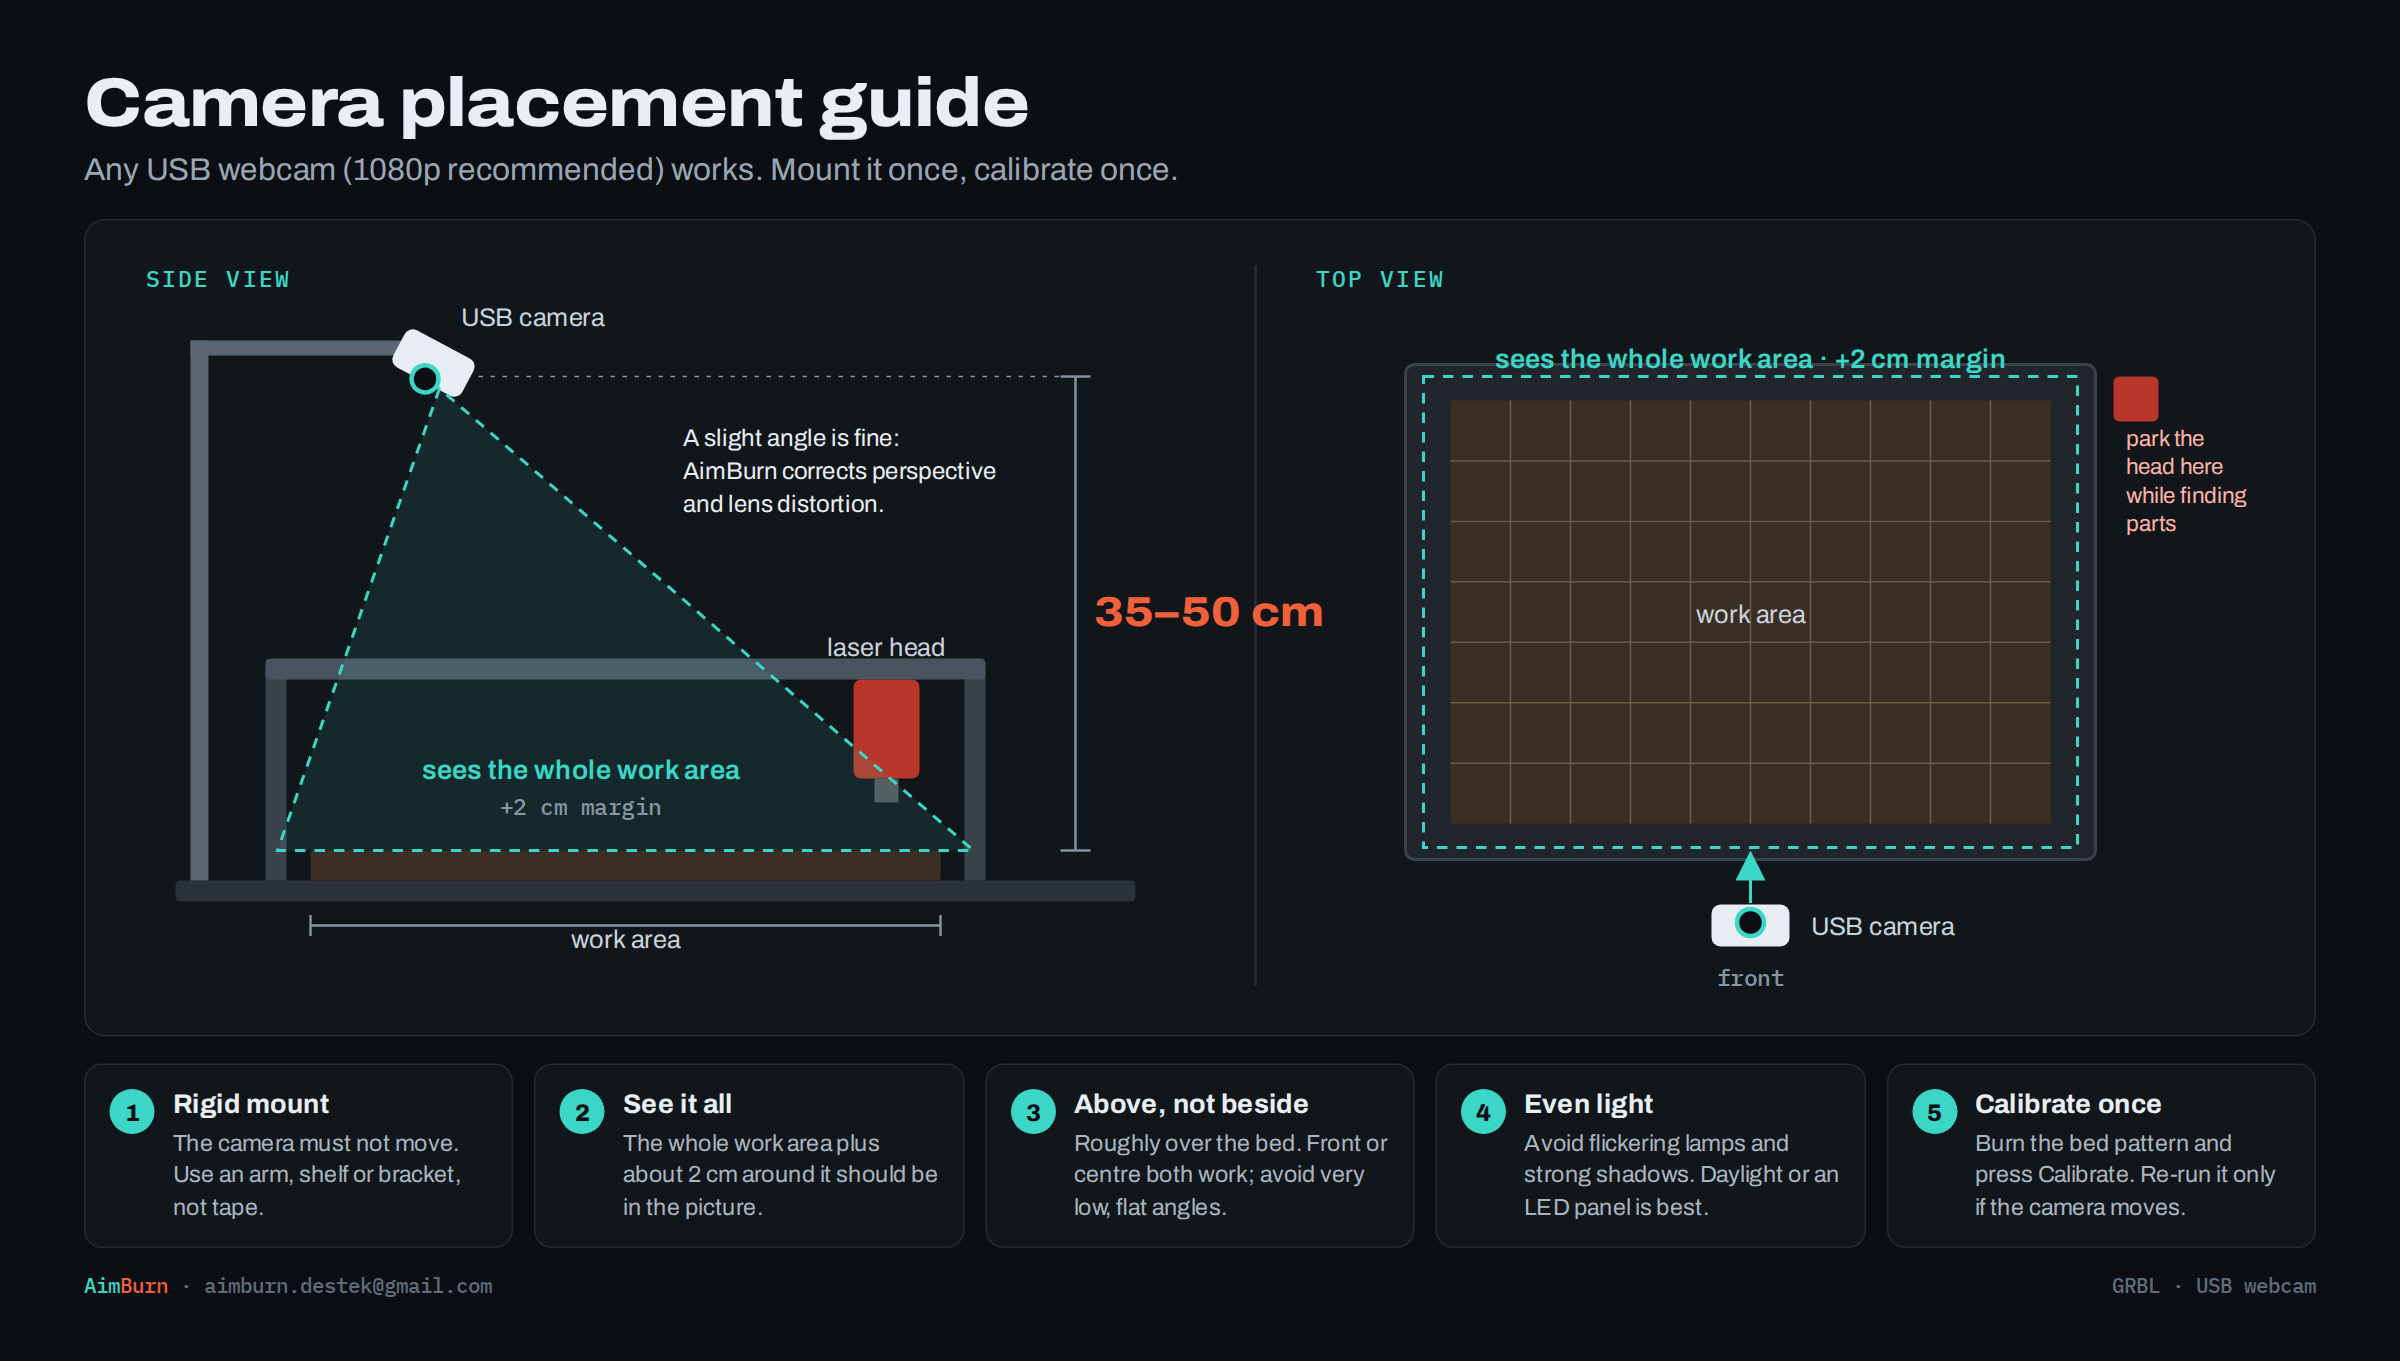Click the number 5 circle beside Calibrate once

pyautogui.click(x=1934, y=1112)
